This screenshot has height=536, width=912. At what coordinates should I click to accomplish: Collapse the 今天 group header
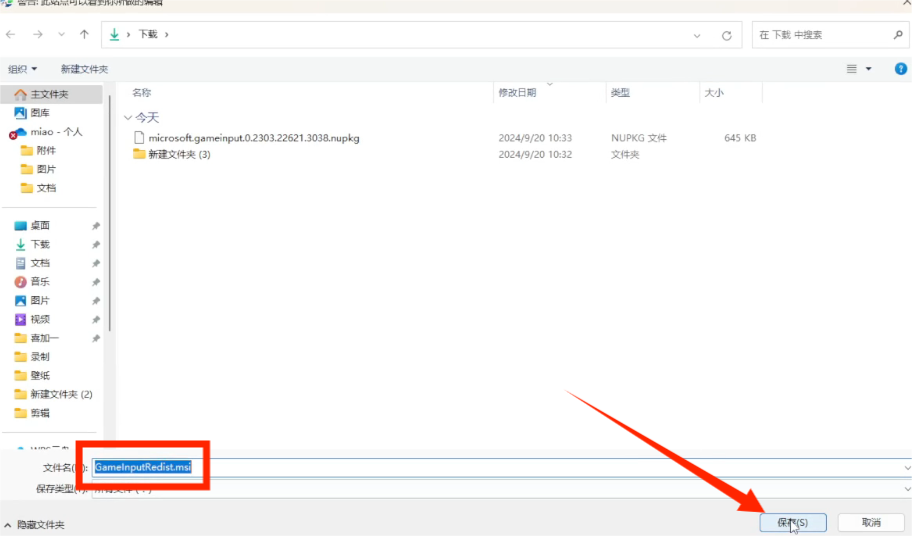tap(127, 117)
